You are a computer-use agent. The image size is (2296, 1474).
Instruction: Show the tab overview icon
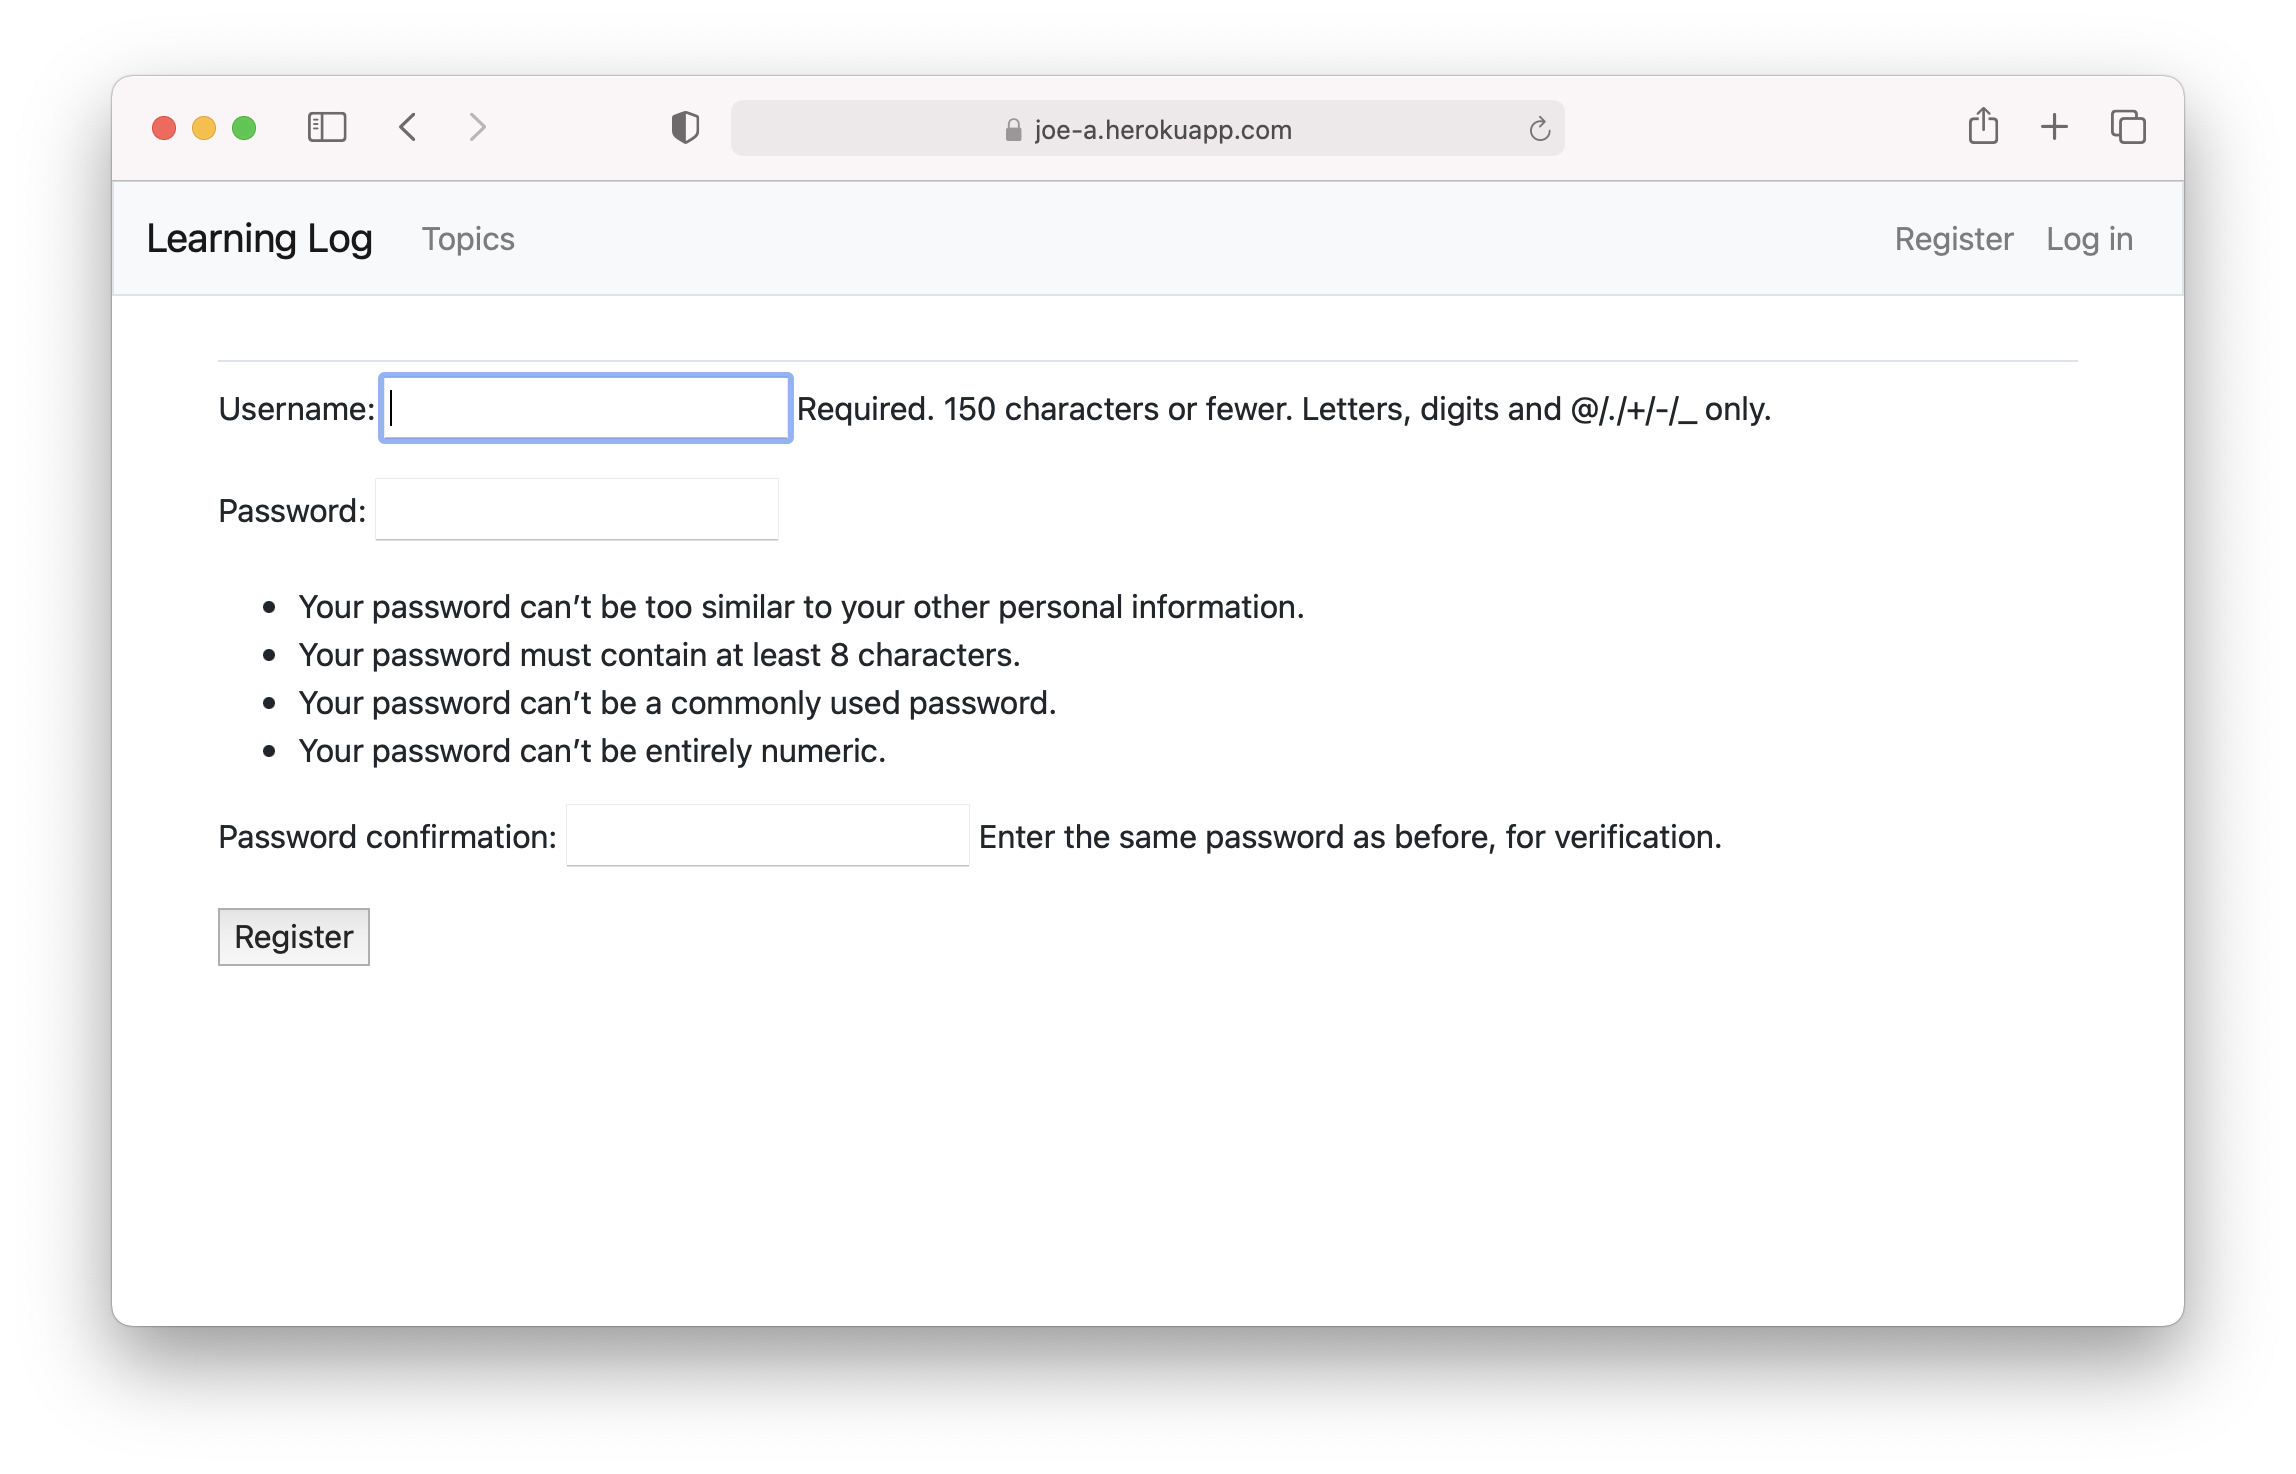pyautogui.click(x=2128, y=127)
